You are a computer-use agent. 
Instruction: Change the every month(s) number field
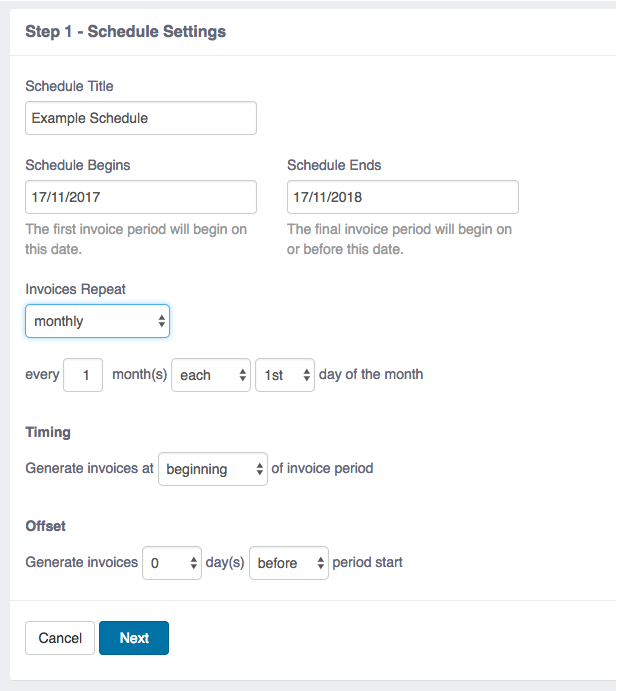[83, 375]
